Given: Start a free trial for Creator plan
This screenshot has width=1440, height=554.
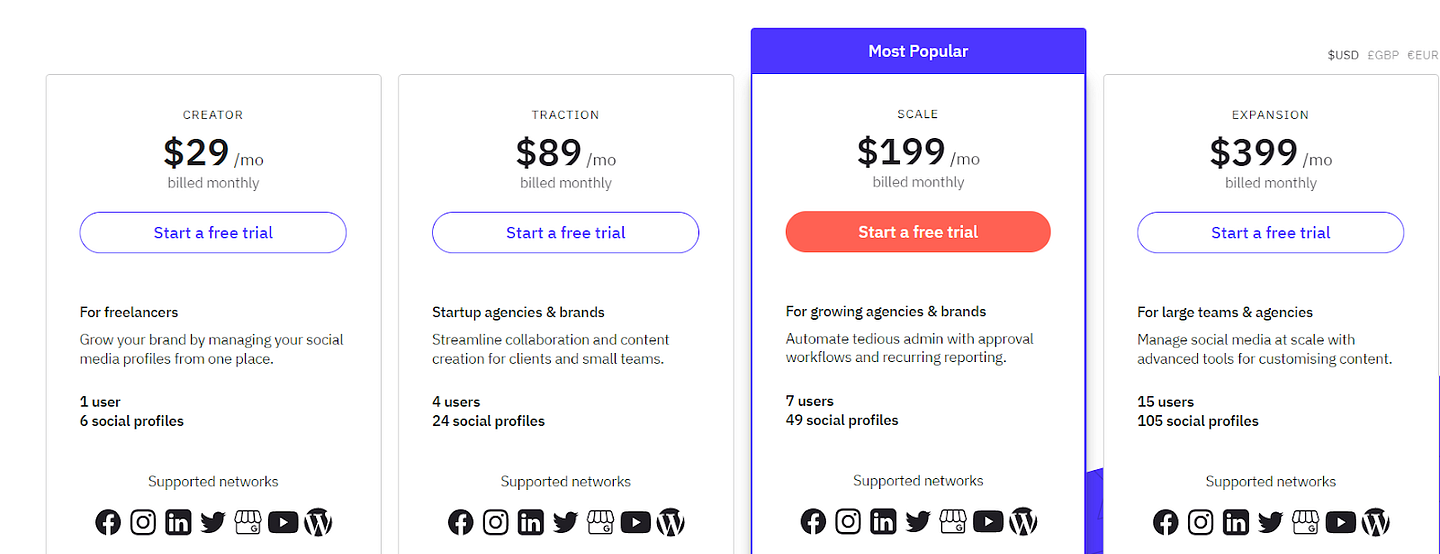Looking at the screenshot, I should point(213,233).
